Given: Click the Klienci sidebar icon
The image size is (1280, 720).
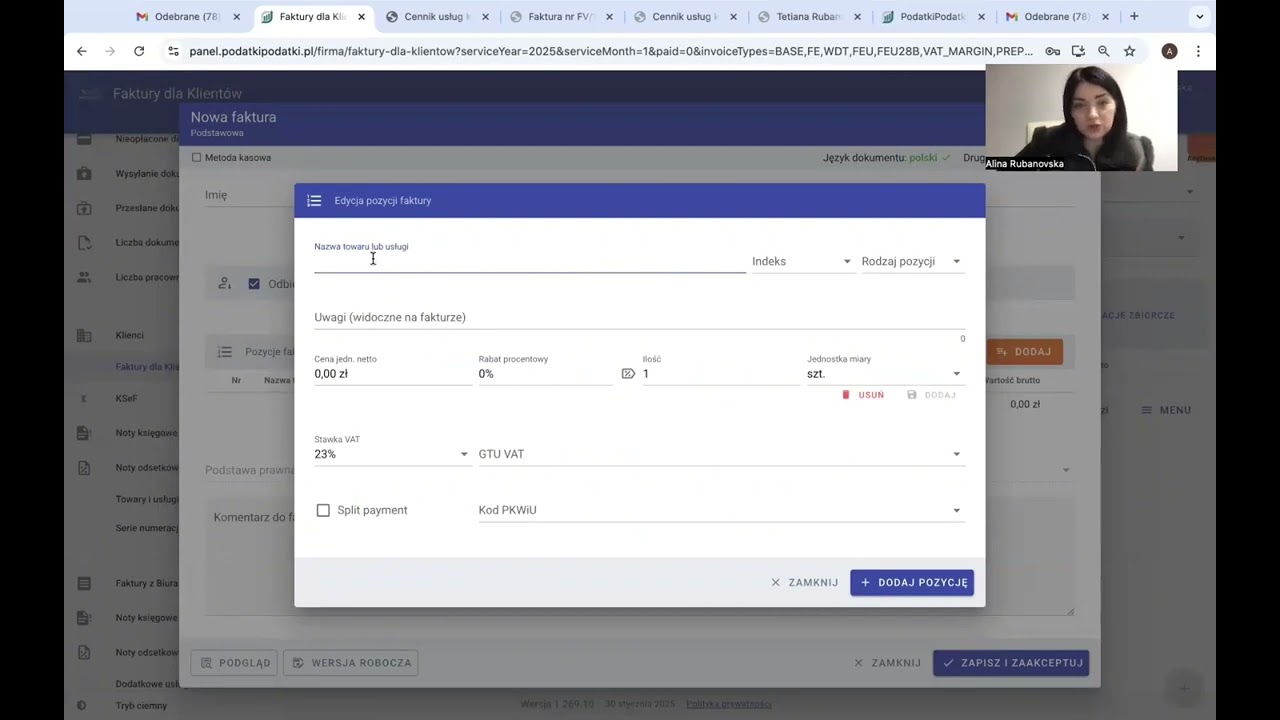Looking at the screenshot, I should click(x=84, y=336).
